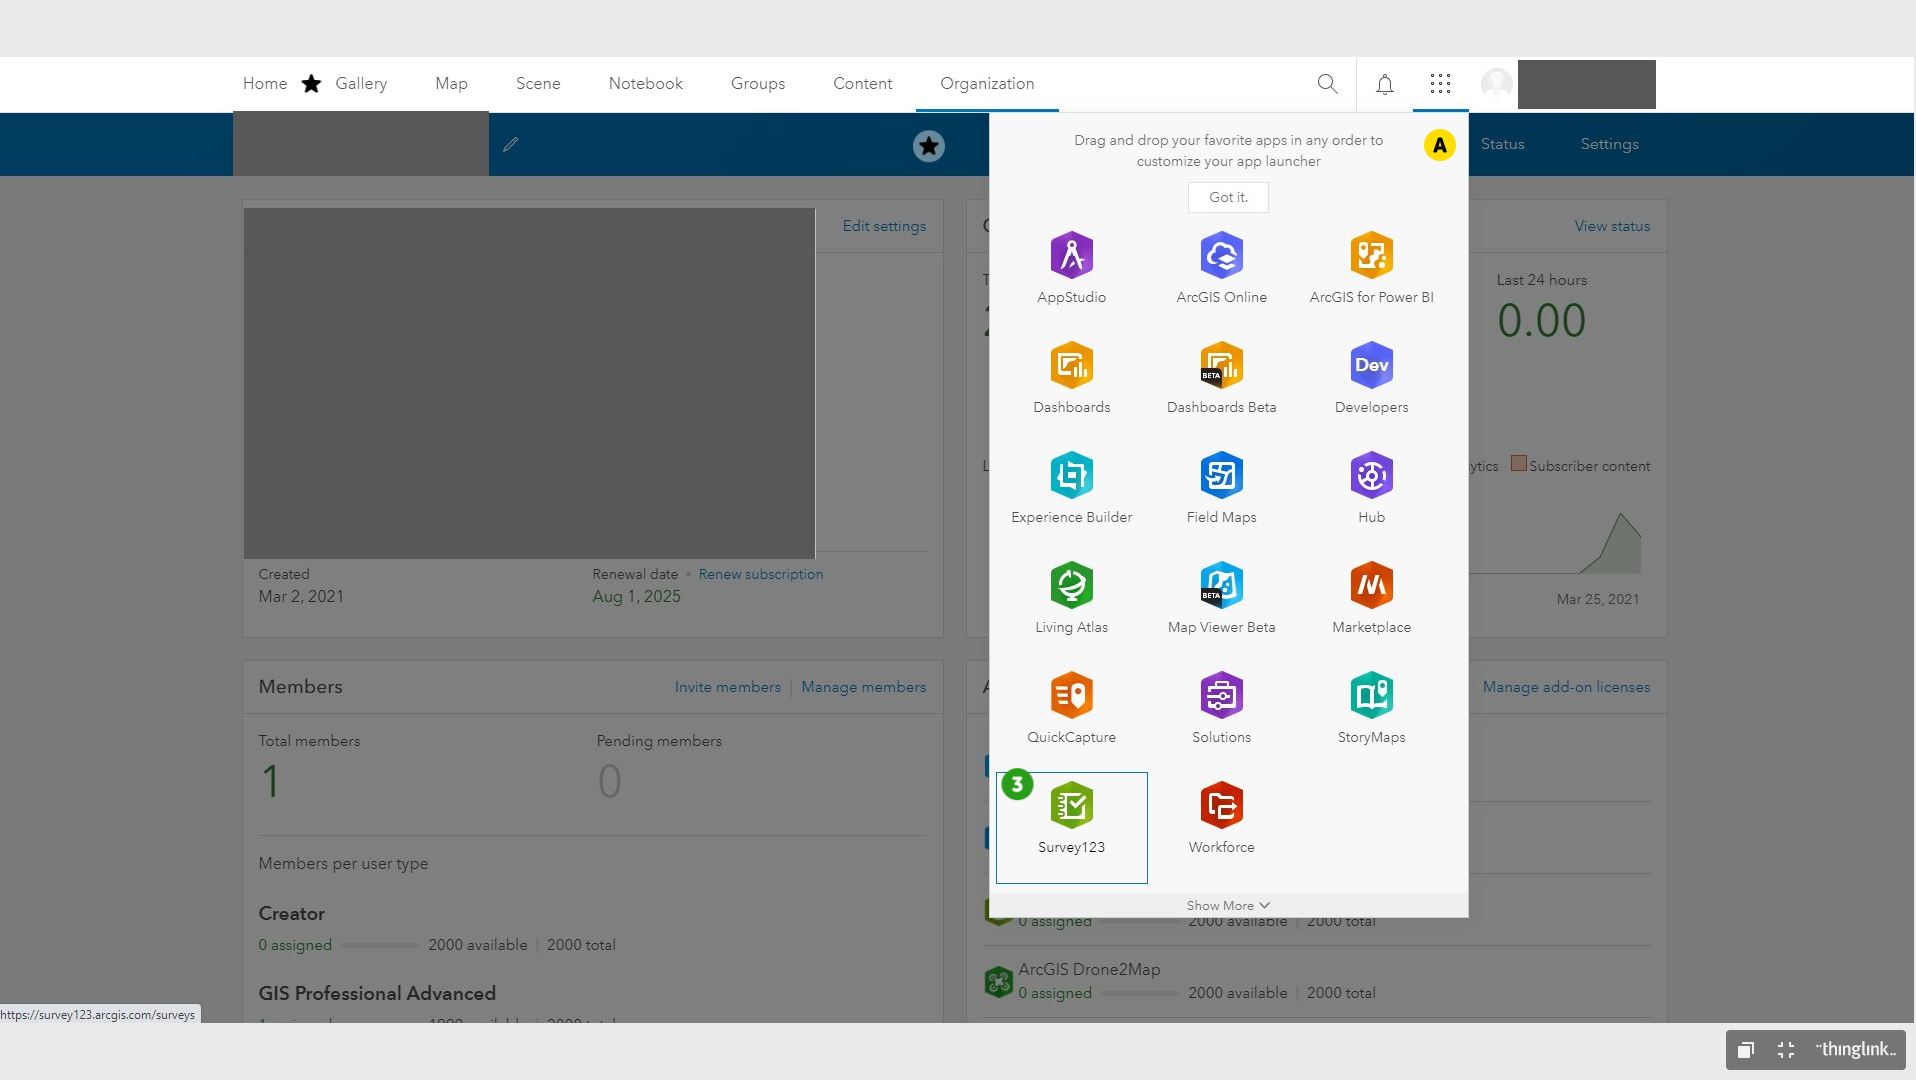Click Invite members link
Screen dimensions: 1916x1080
727,687
